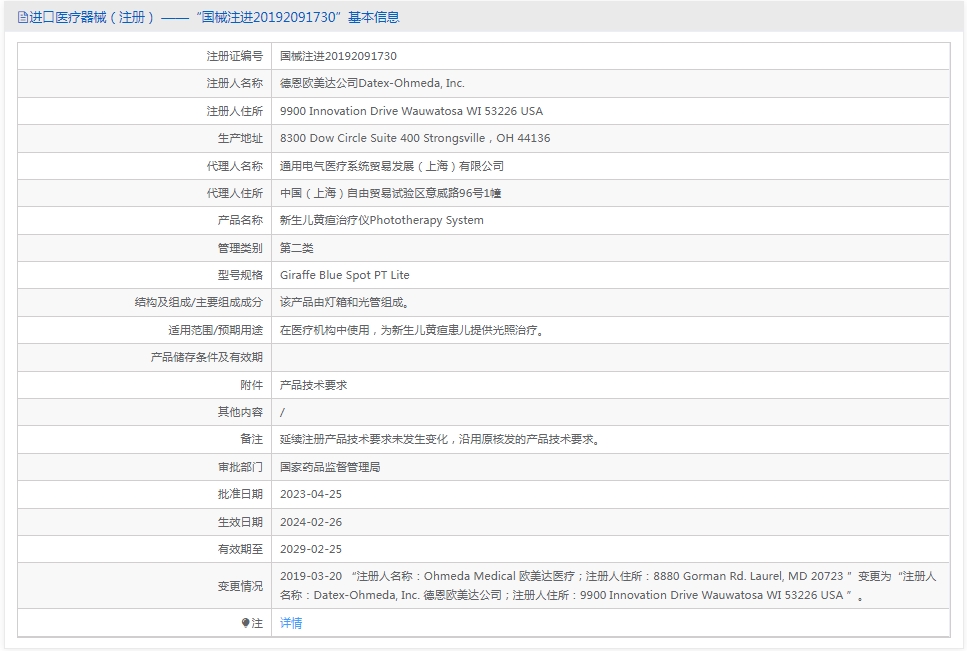Click the 注册证编号 label cell
Viewport: 967px width, 651px height.
(x=234, y=56)
